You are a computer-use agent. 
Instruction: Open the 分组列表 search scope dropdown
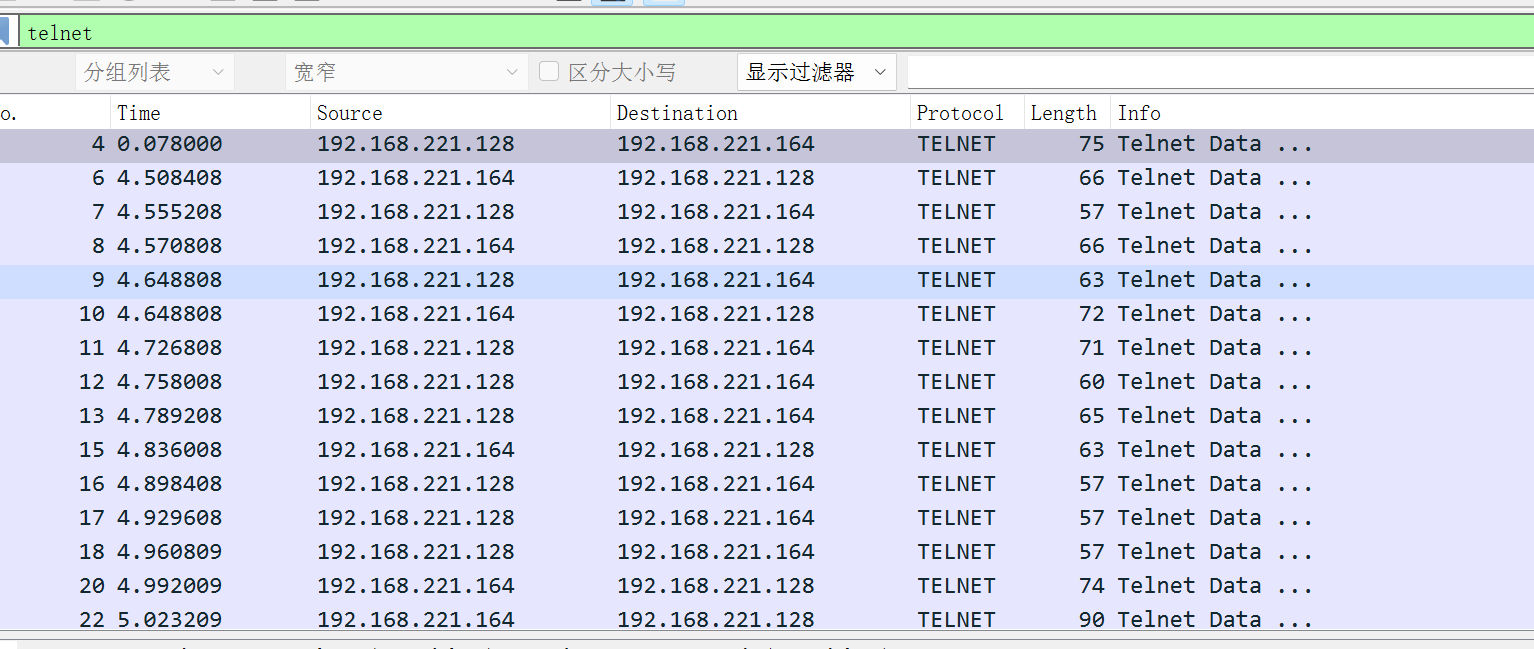point(154,72)
